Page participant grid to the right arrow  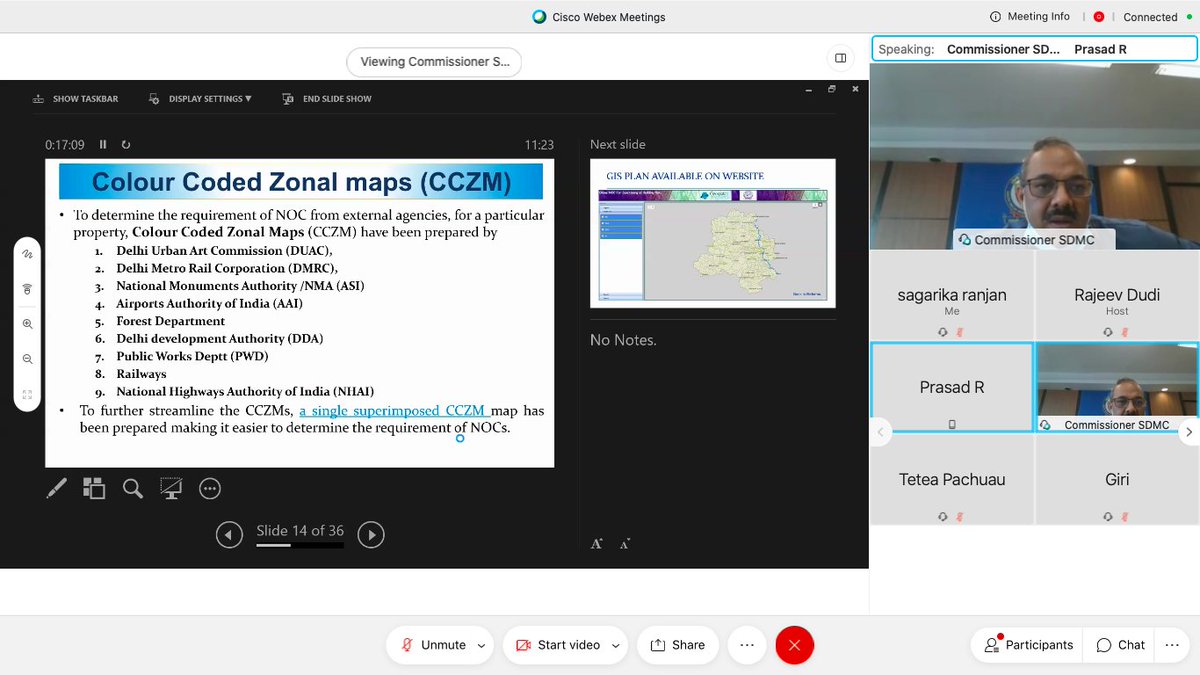(x=1189, y=432)
